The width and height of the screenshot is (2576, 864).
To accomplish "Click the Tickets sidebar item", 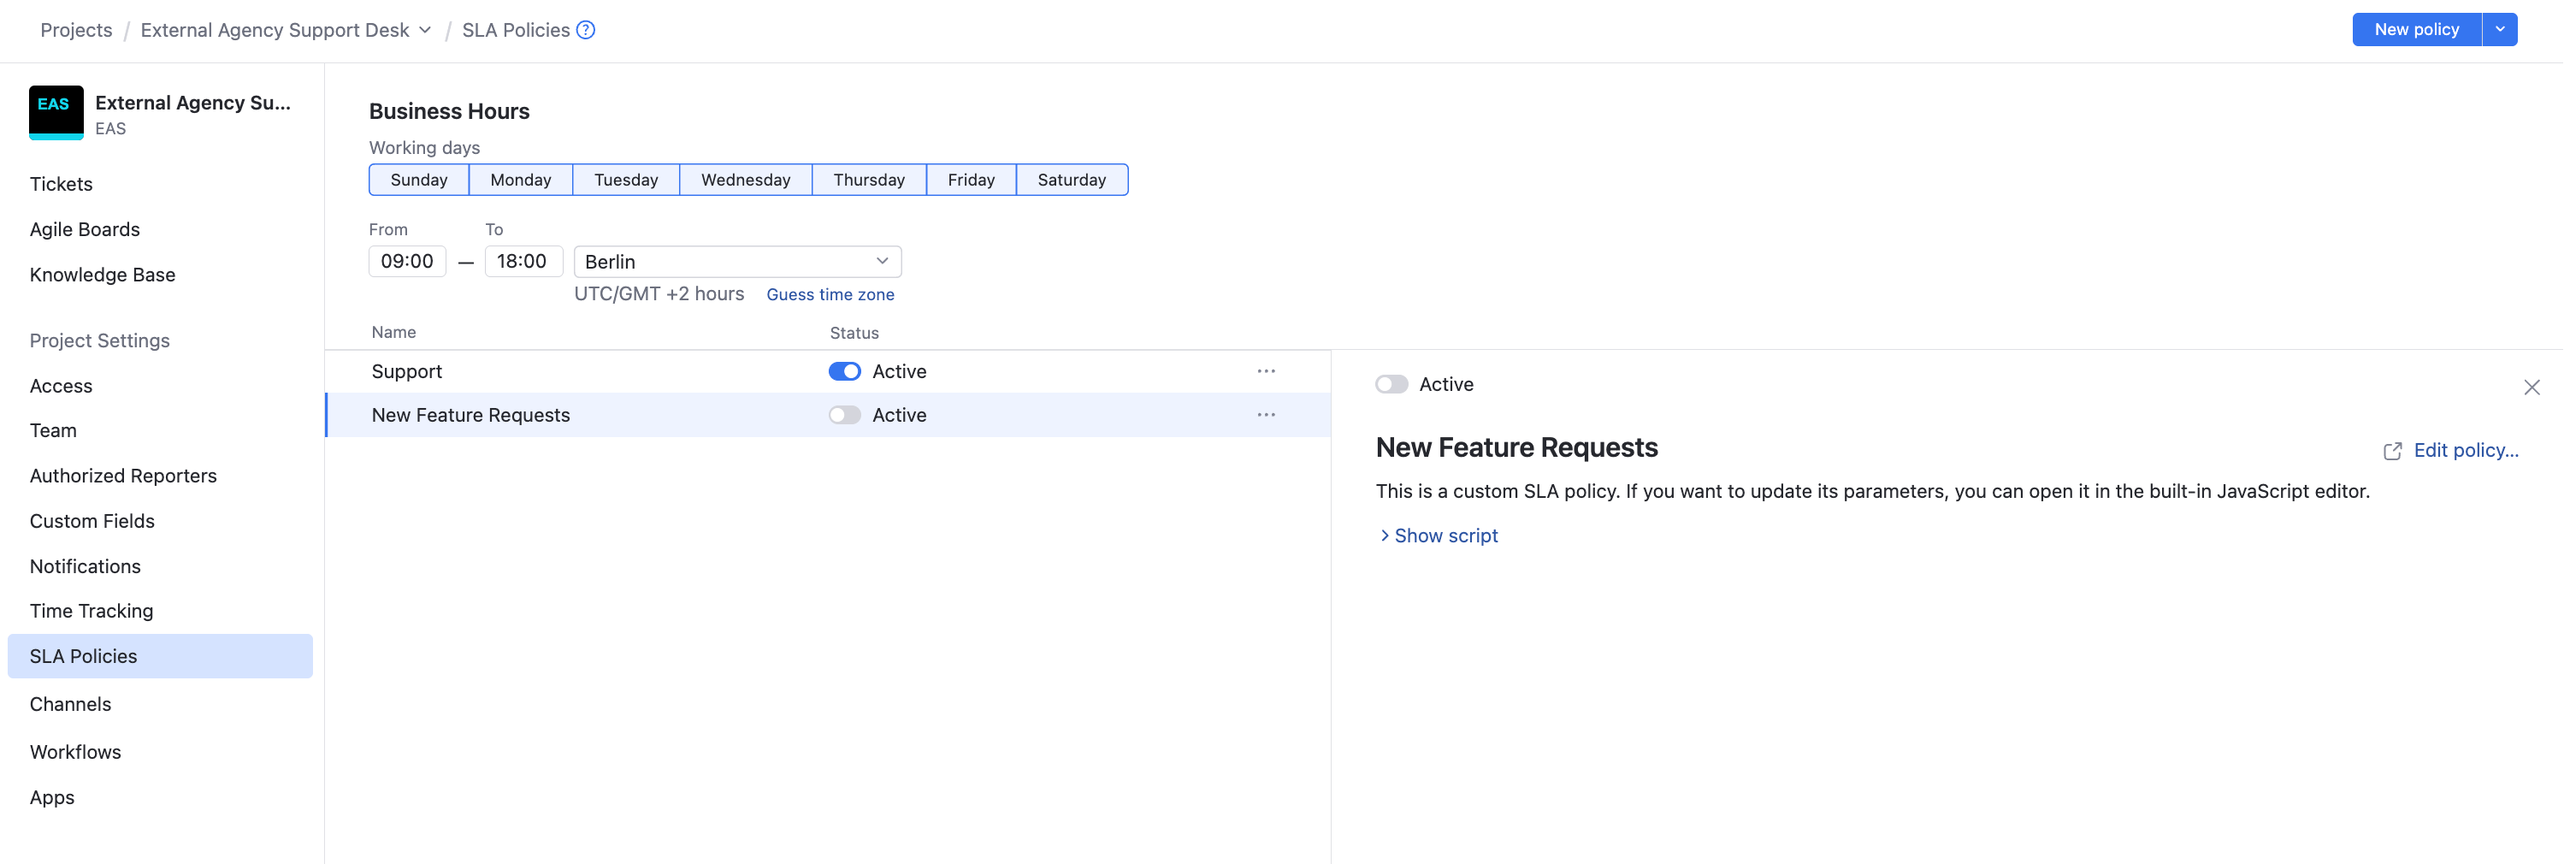I will (61, 183).
